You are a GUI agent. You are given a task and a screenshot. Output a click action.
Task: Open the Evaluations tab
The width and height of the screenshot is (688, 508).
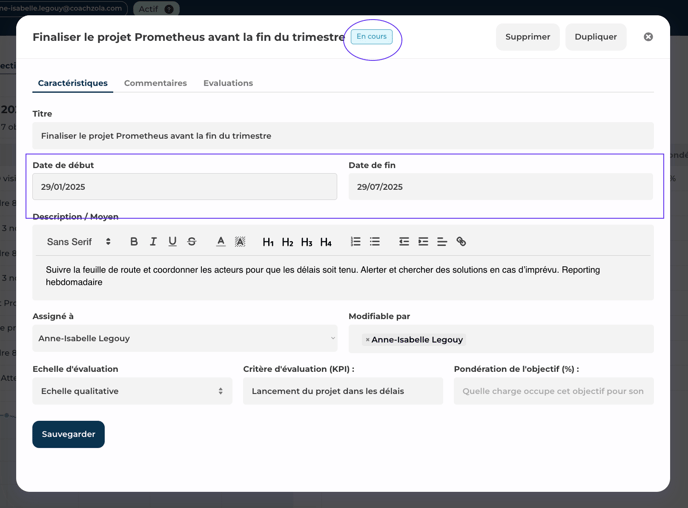pos(228,83)
